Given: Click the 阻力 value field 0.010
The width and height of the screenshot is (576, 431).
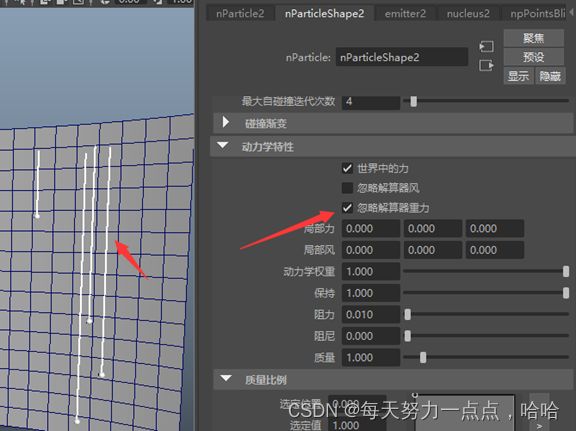Looking at the screenshot, I should coord(371,315).
